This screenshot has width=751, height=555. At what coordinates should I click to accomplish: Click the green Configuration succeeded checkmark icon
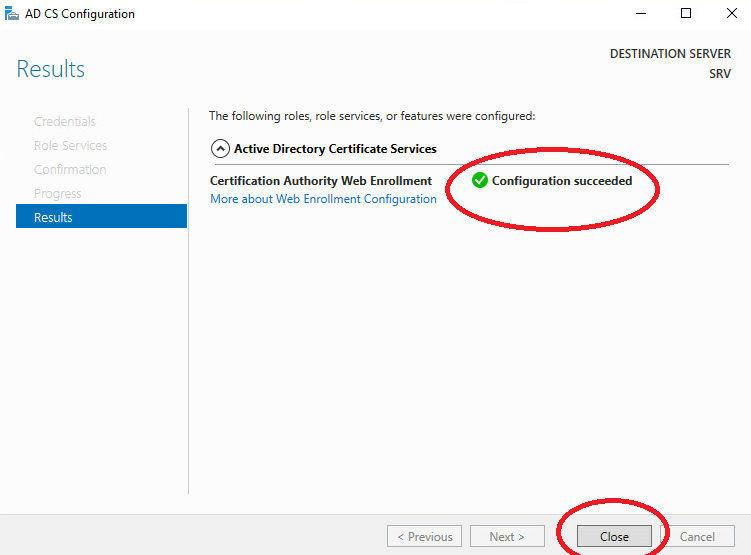pos(479,181)
